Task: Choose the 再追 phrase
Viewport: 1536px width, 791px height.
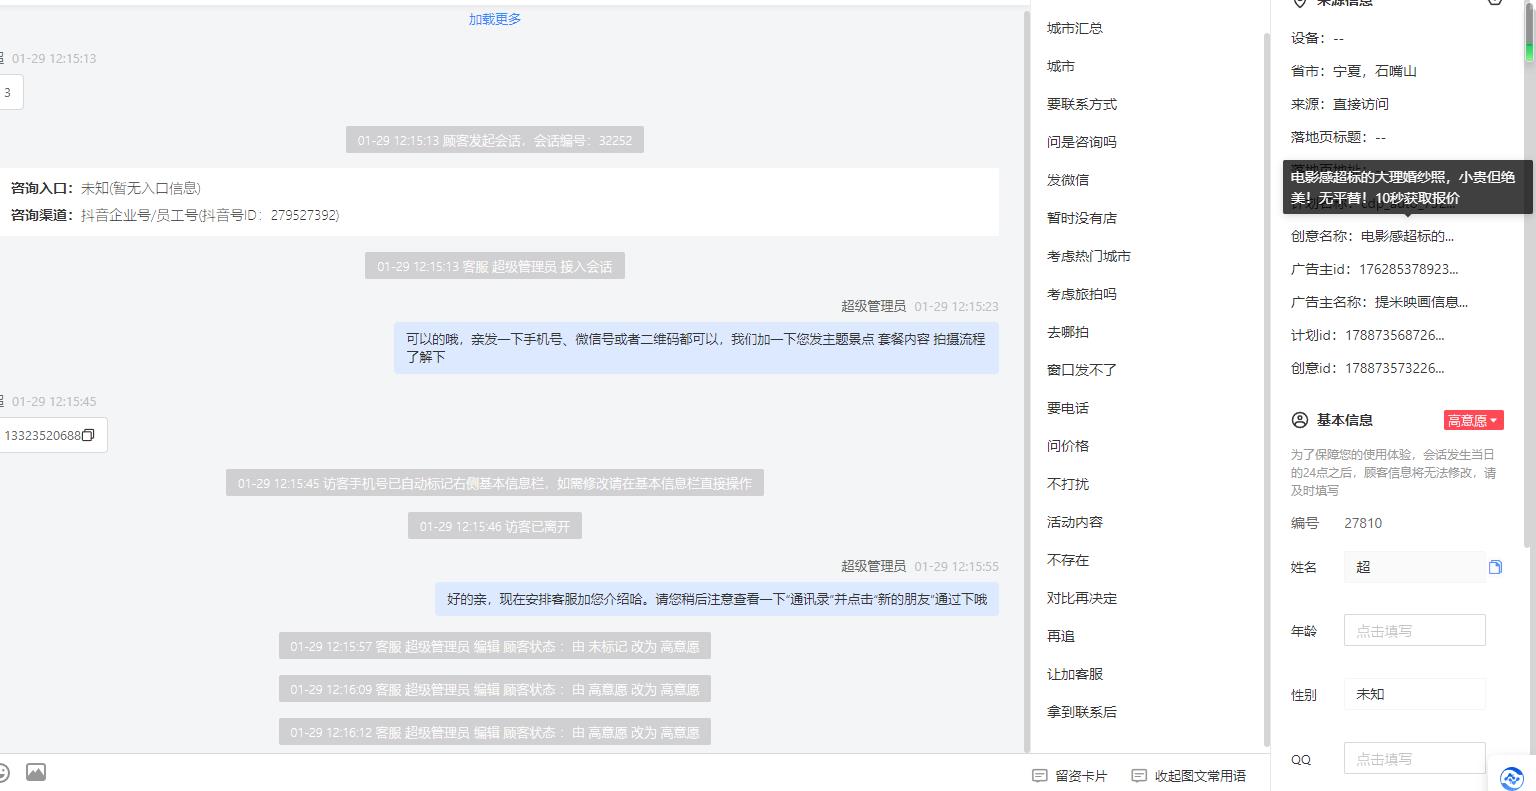Action: [1061, 636]
